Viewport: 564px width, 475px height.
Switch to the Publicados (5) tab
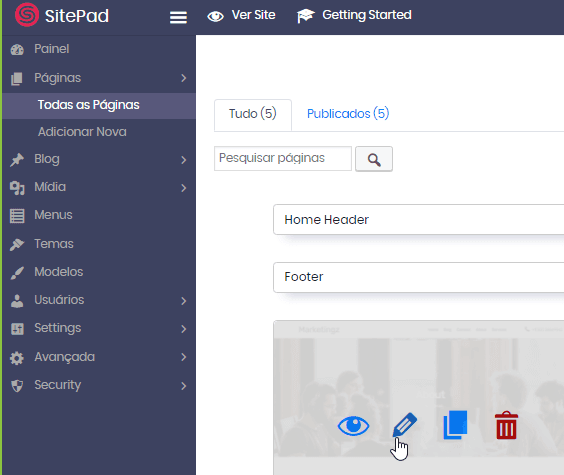click(348, 114)
